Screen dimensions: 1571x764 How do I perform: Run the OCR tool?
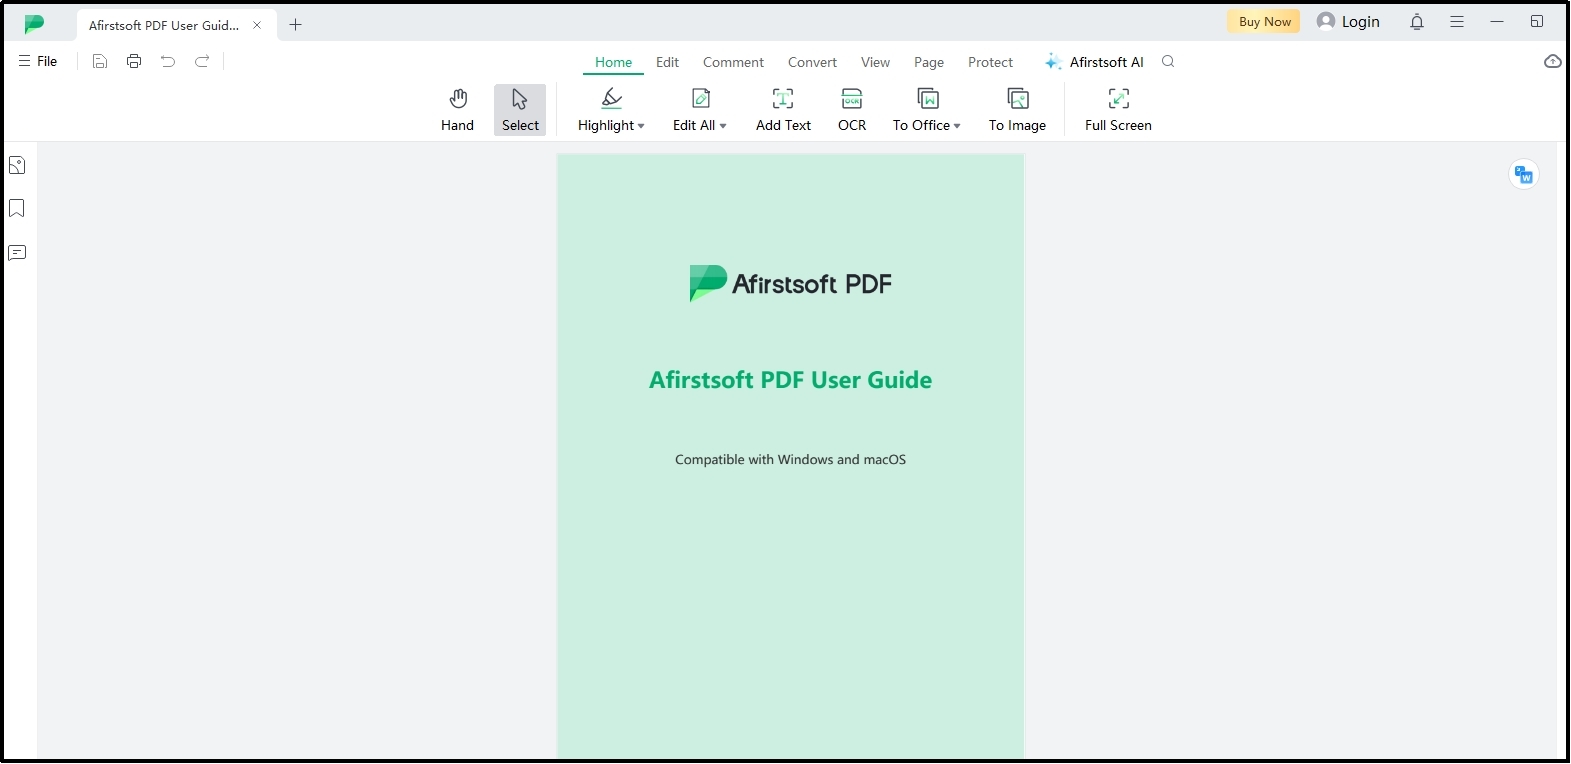[852, 110]
